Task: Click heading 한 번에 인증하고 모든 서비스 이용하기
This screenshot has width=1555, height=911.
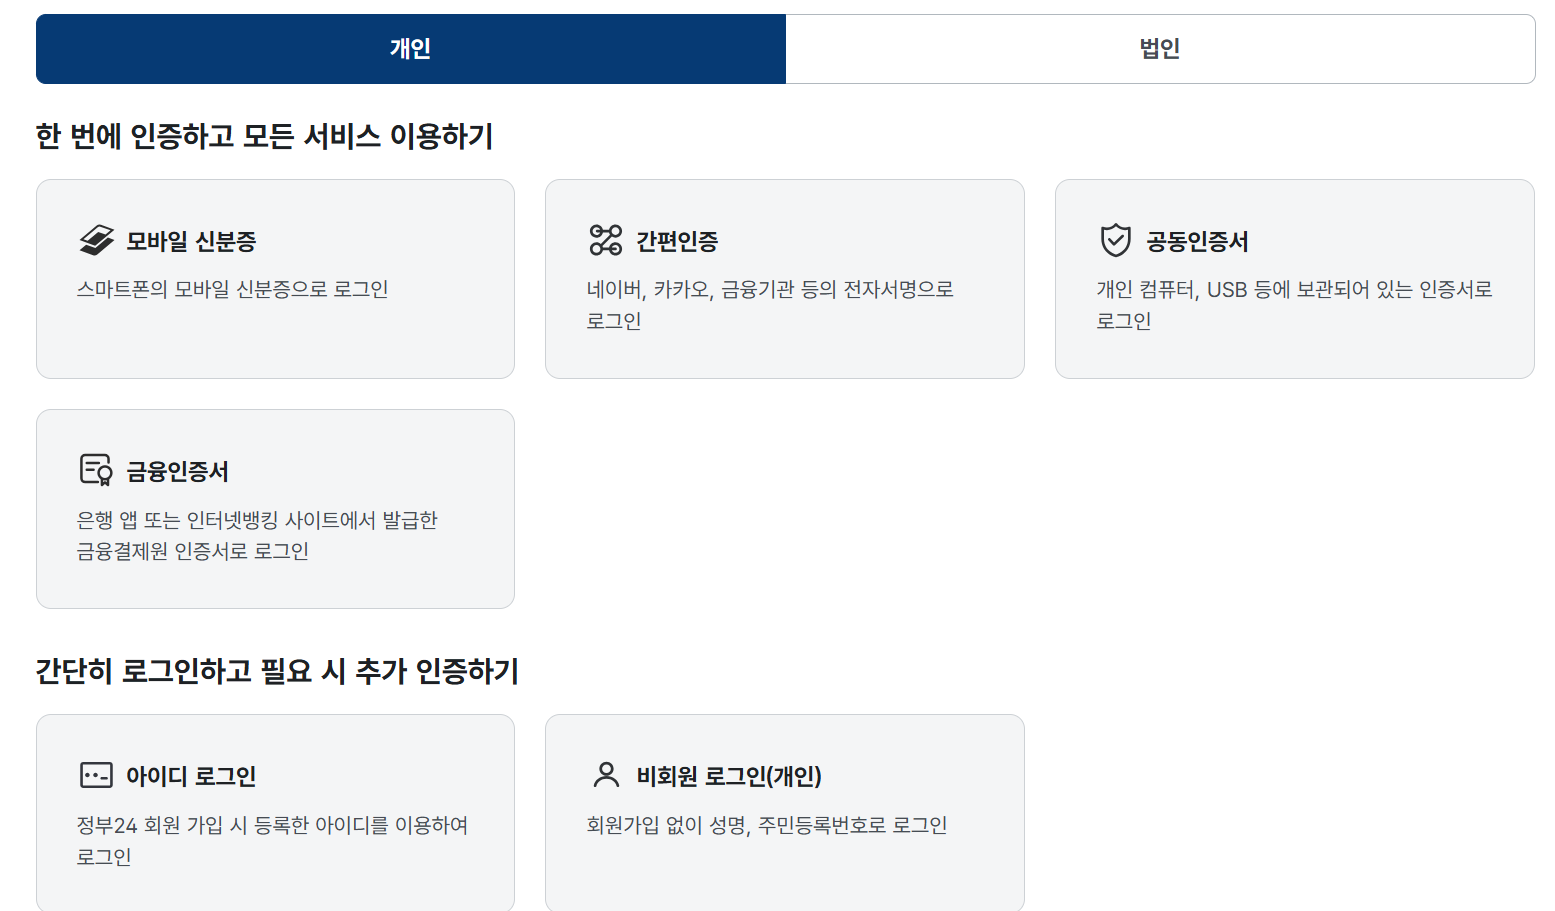Action: pos(265,136)
